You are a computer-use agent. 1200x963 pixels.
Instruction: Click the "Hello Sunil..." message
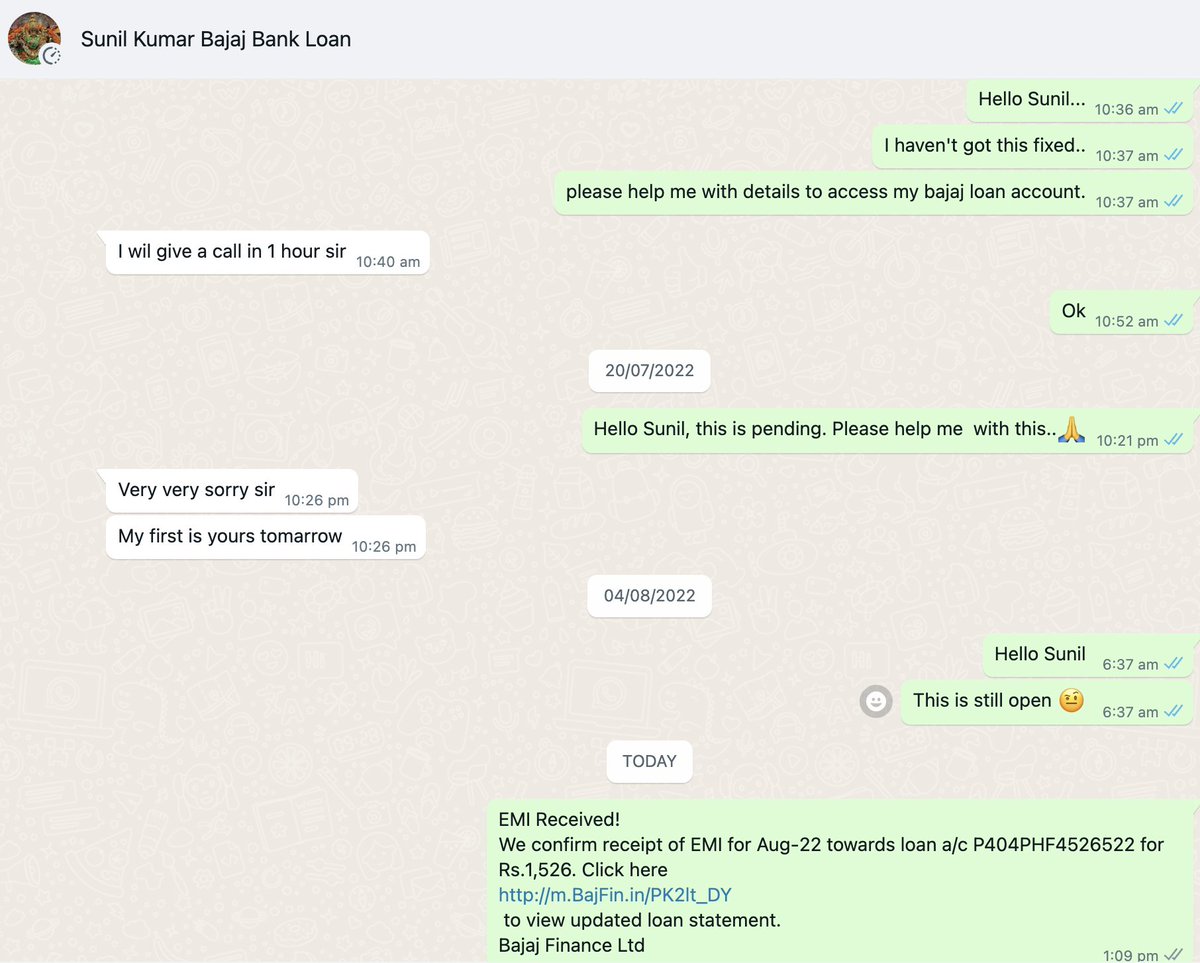point(1080,100)
